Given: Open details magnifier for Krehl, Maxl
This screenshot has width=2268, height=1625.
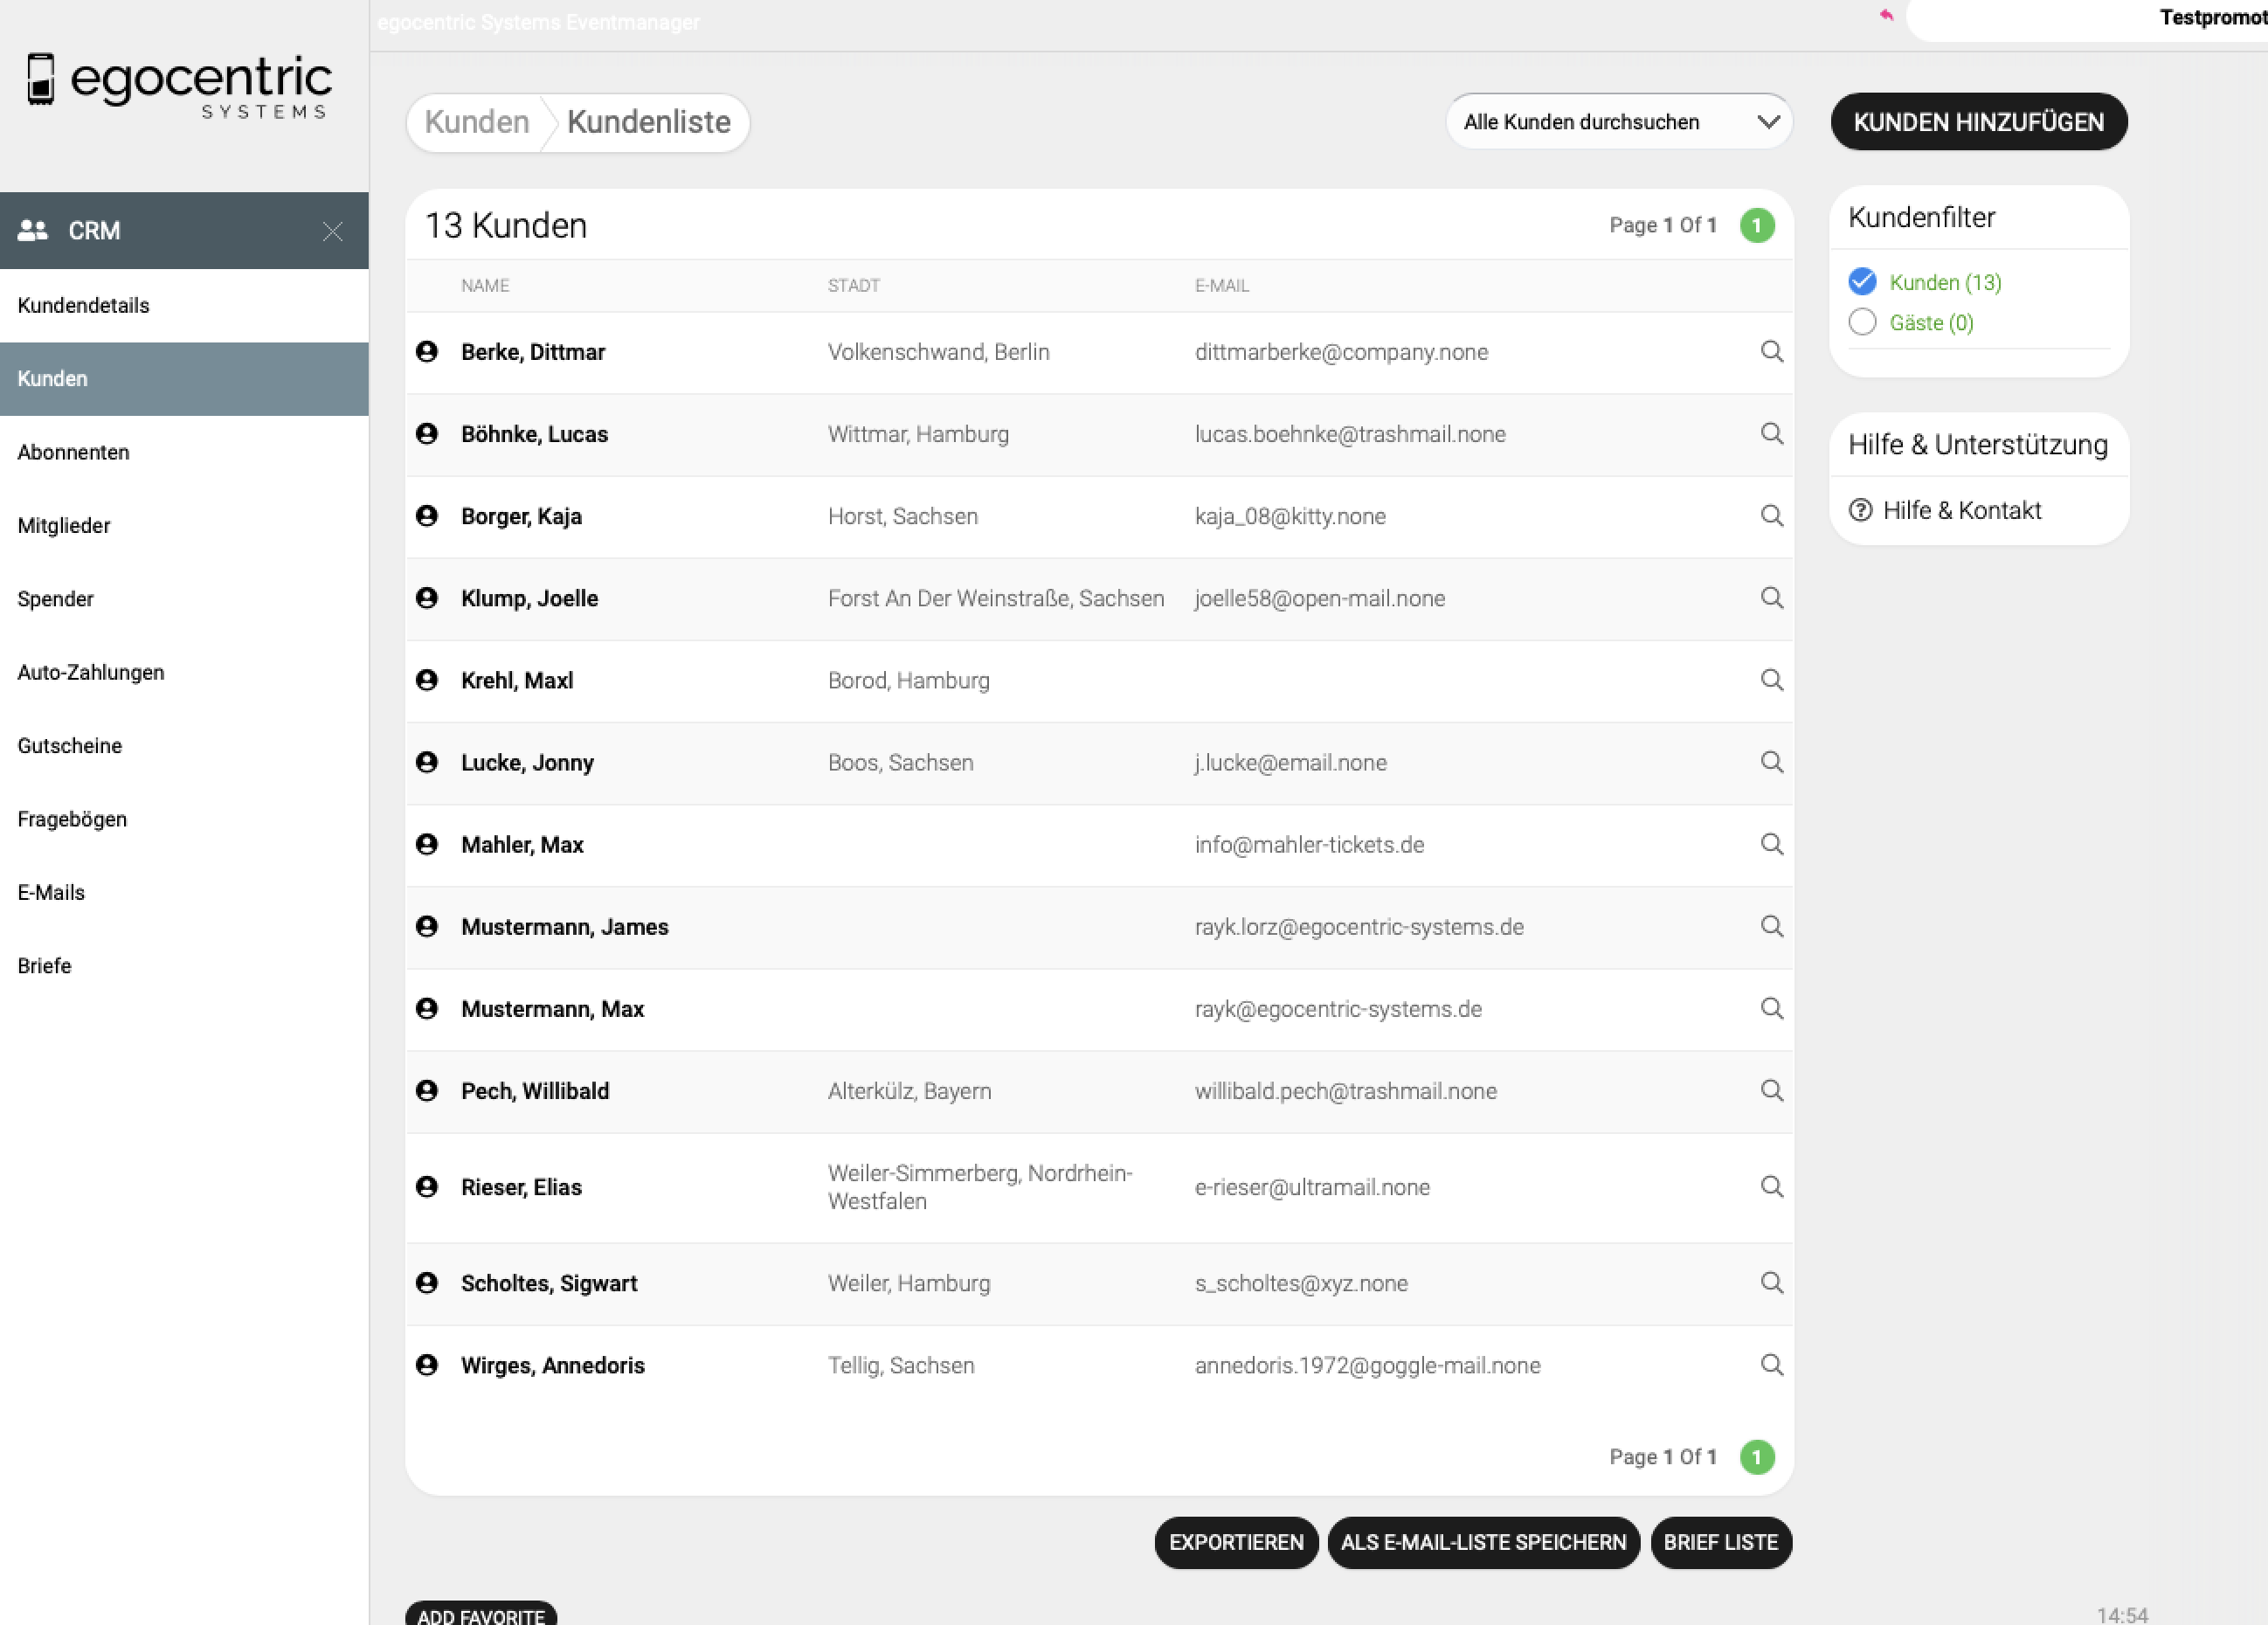Looking at the screenshot, I should [x=1771, y=680].
